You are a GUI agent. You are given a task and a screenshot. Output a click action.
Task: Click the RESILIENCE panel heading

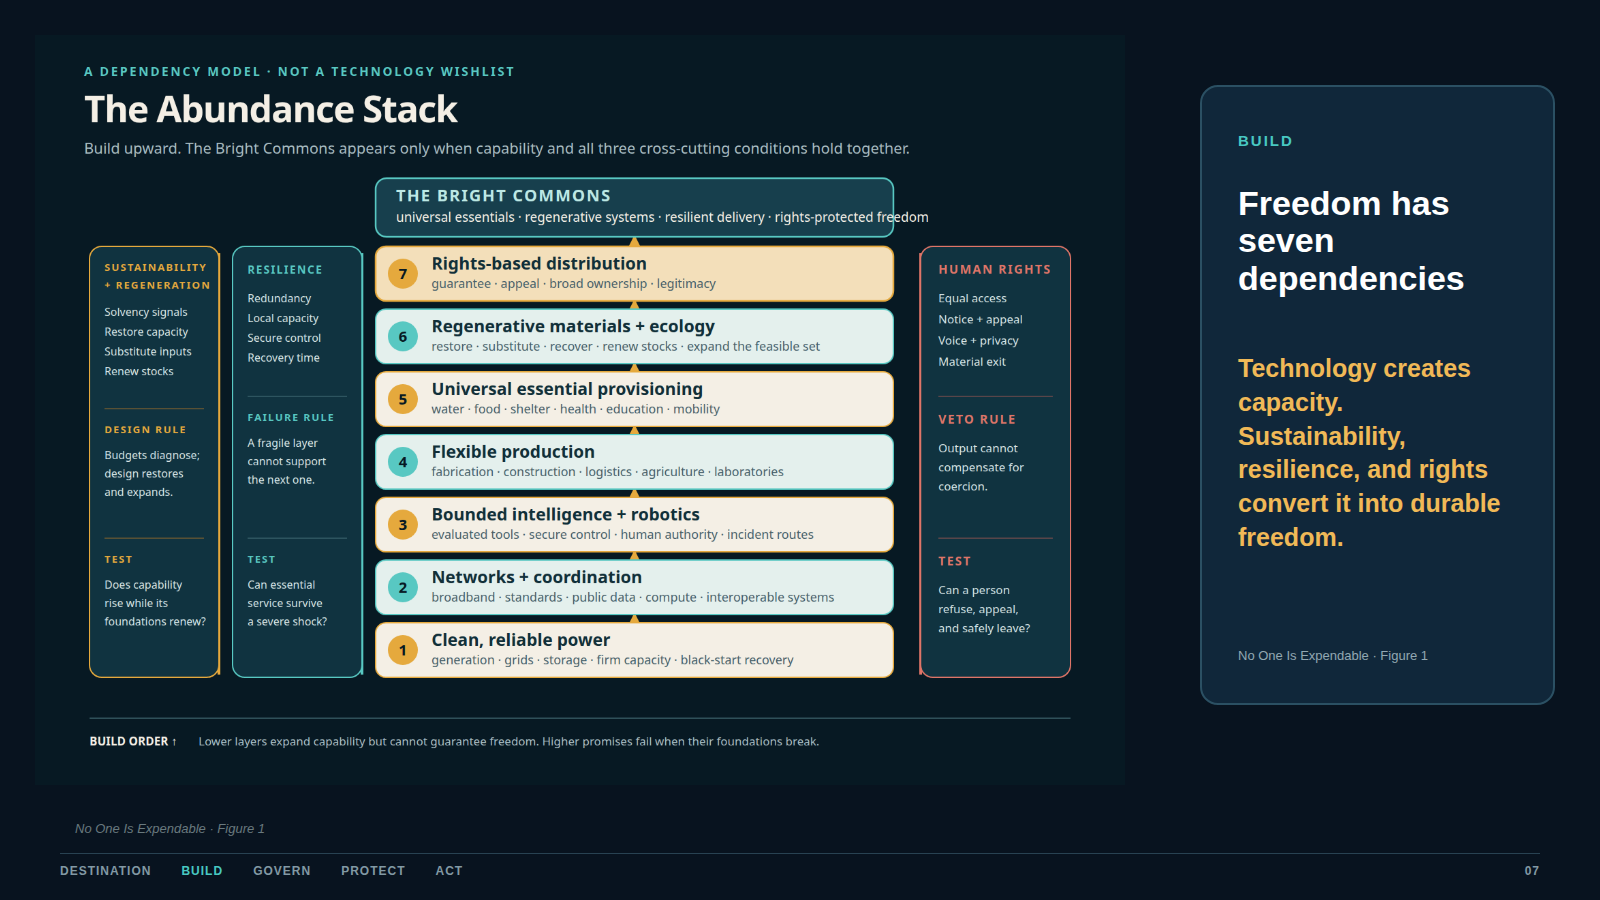[x=285, y=270]
